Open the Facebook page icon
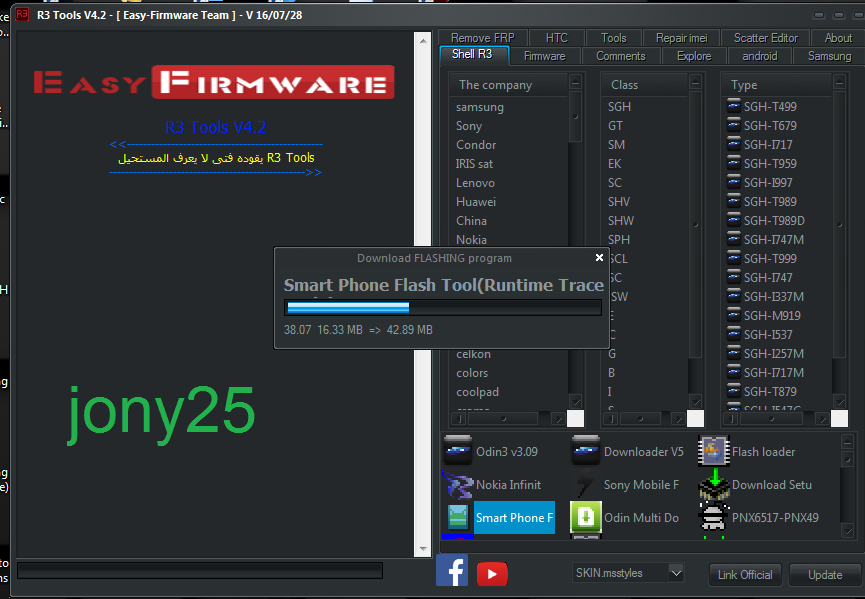The image size is (865, 599). pos(452,571)
